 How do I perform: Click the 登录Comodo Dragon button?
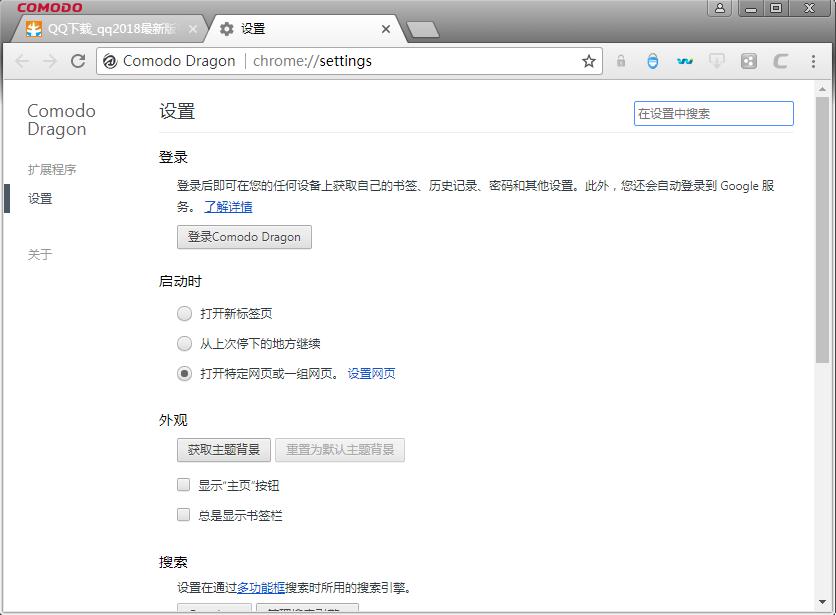pos(244,237)
